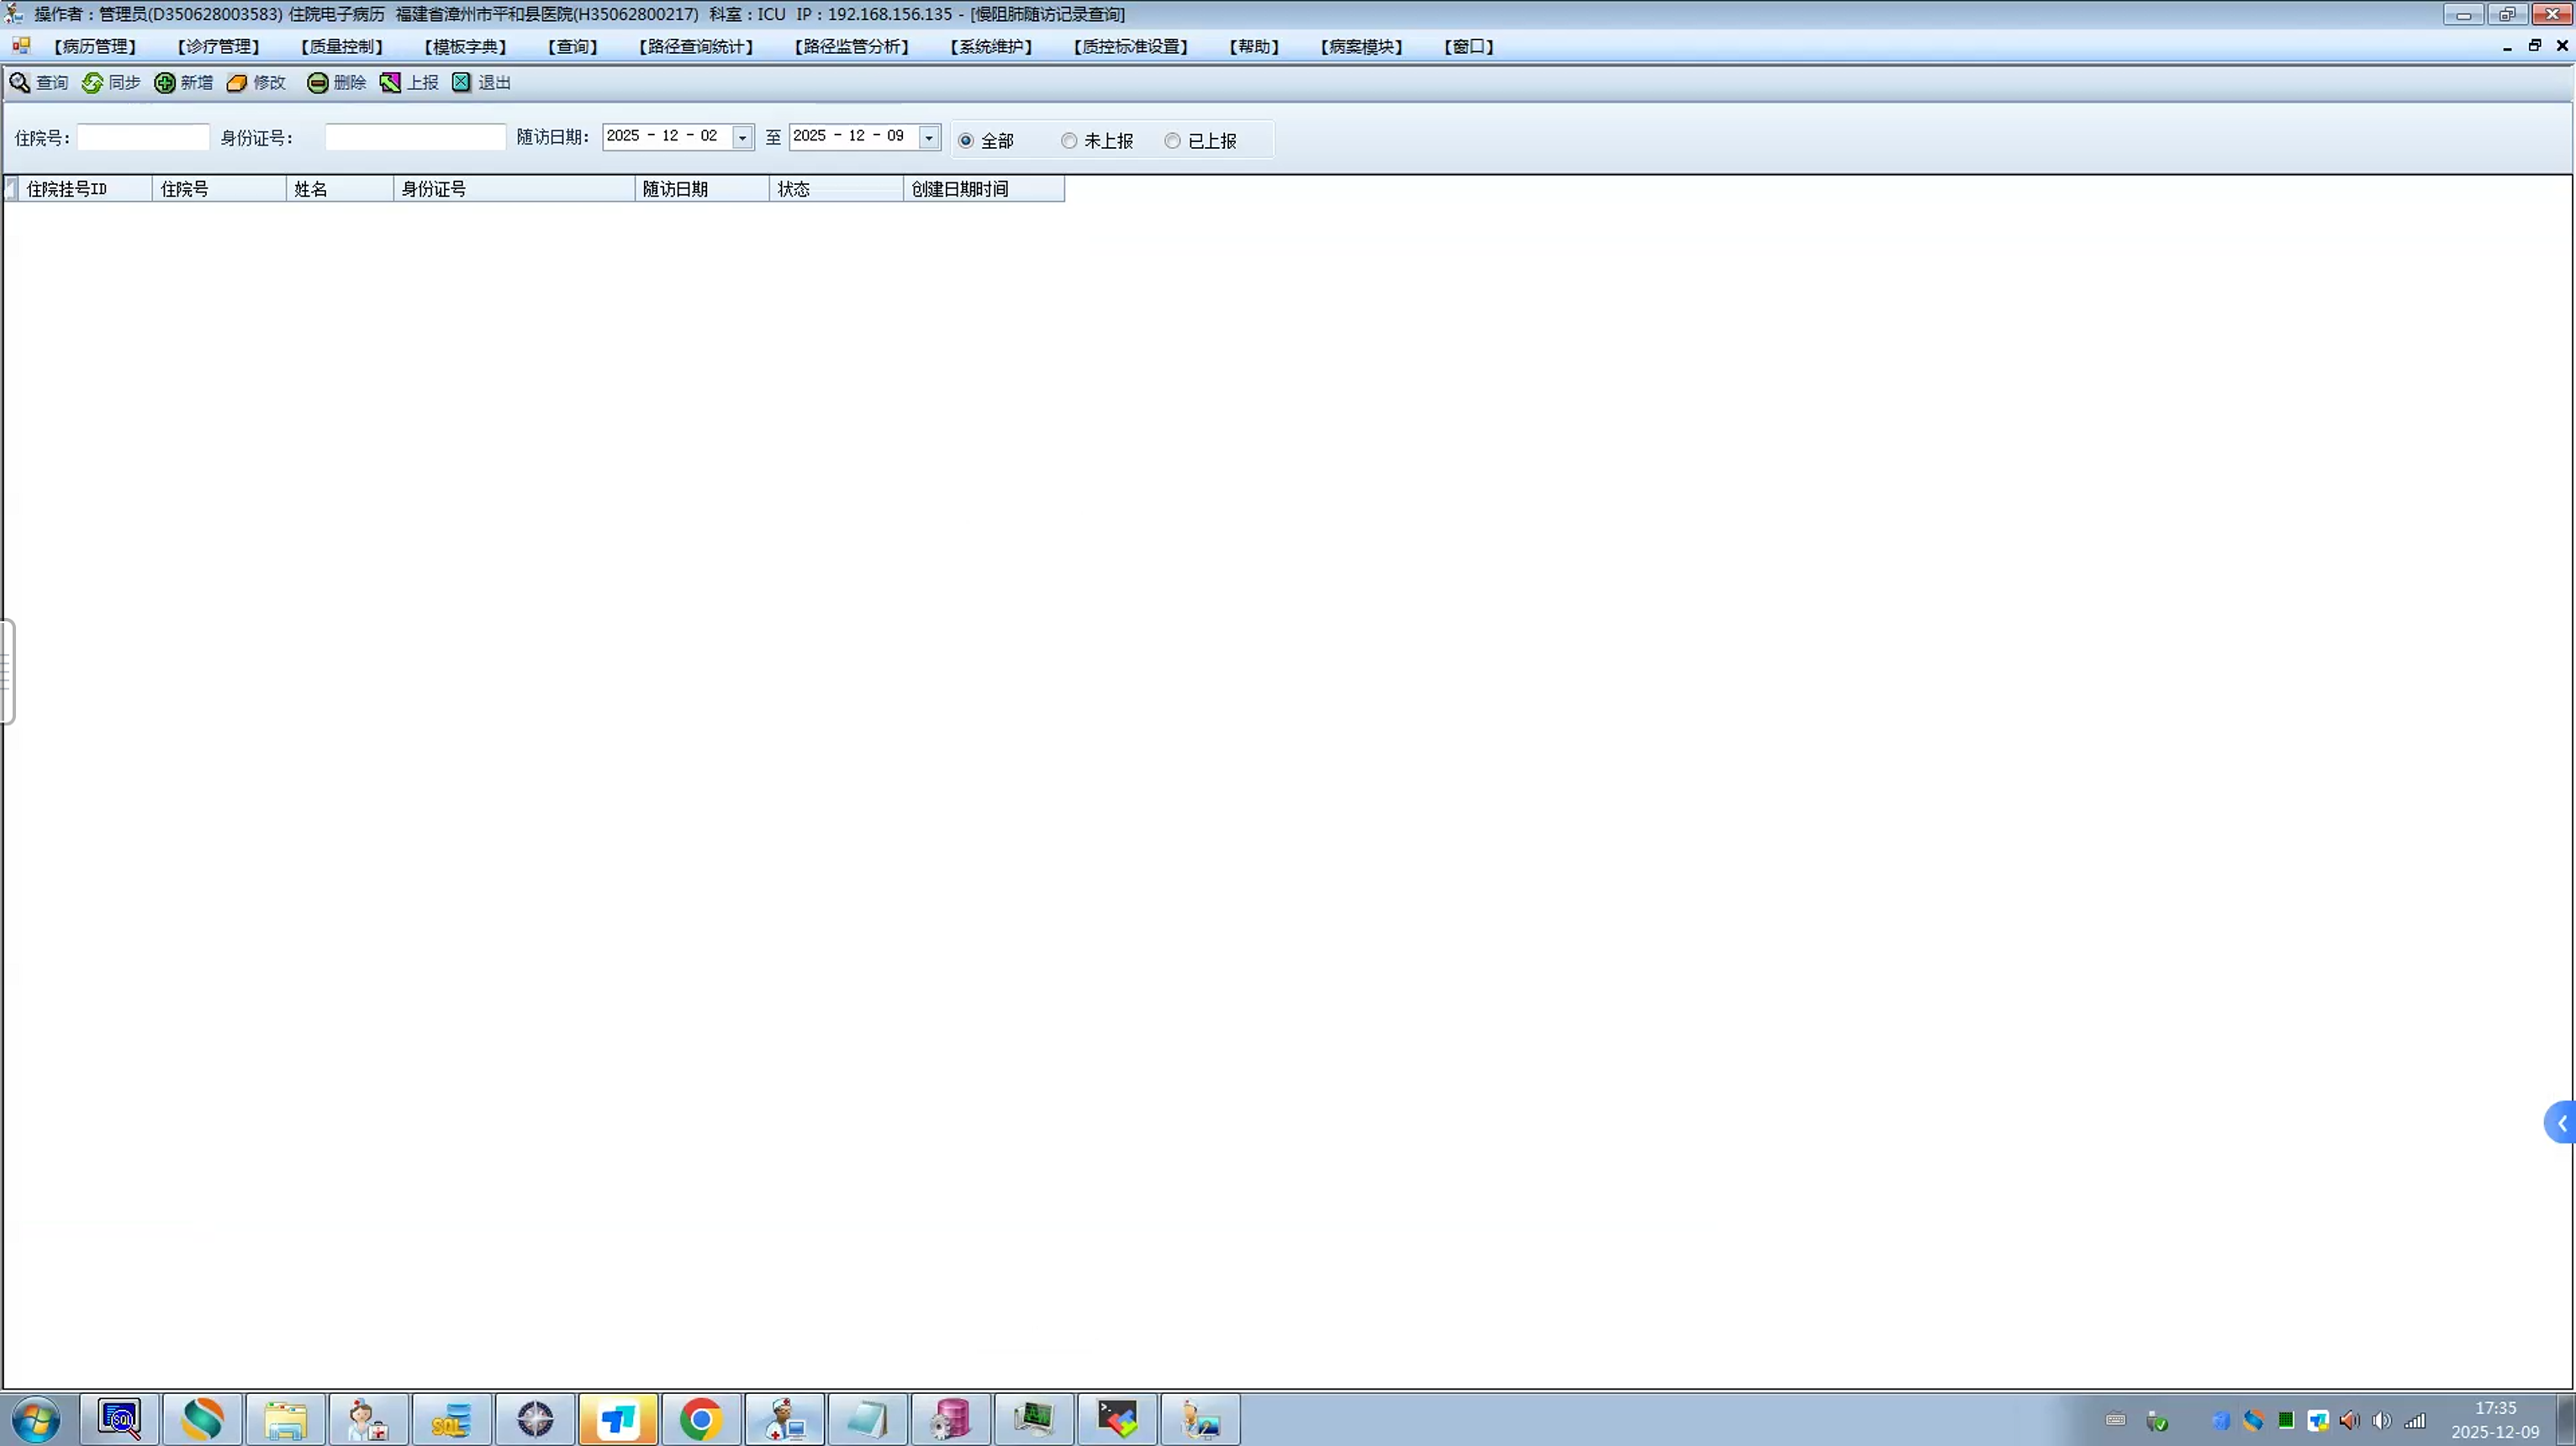Click the left edge splitter handle
2576x1446 pixels.
coord(7,670)
